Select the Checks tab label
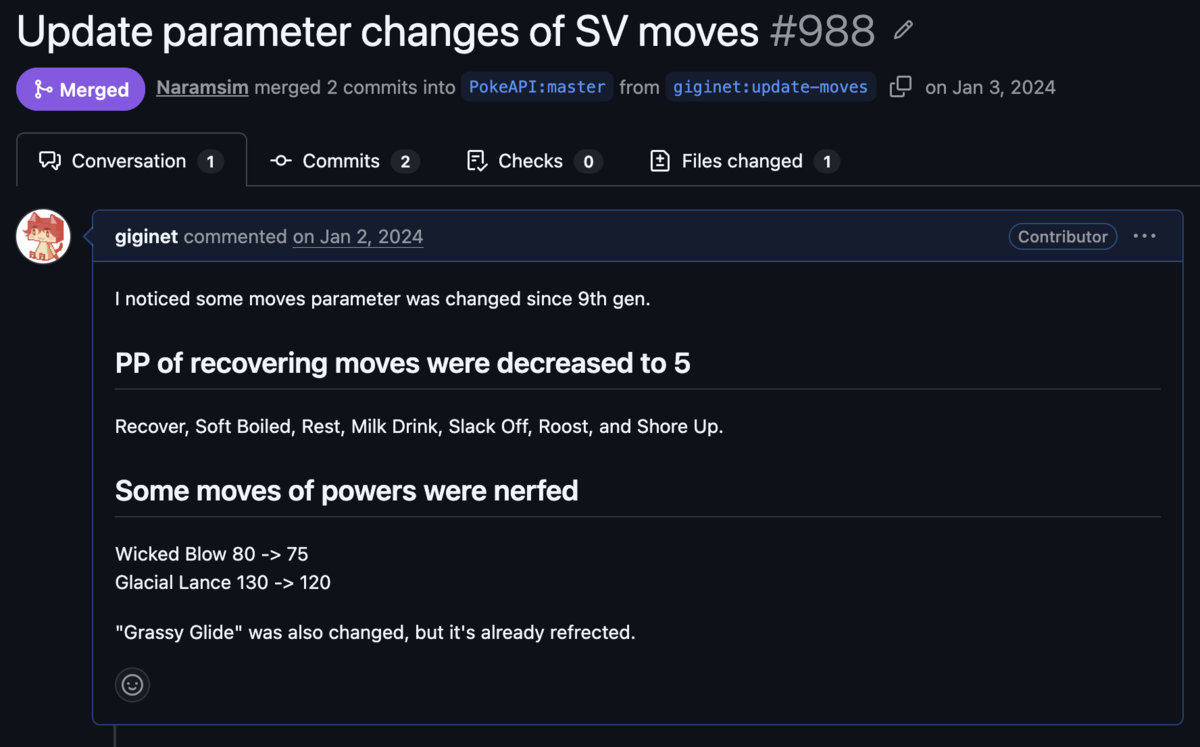 [x=530, y=161]
